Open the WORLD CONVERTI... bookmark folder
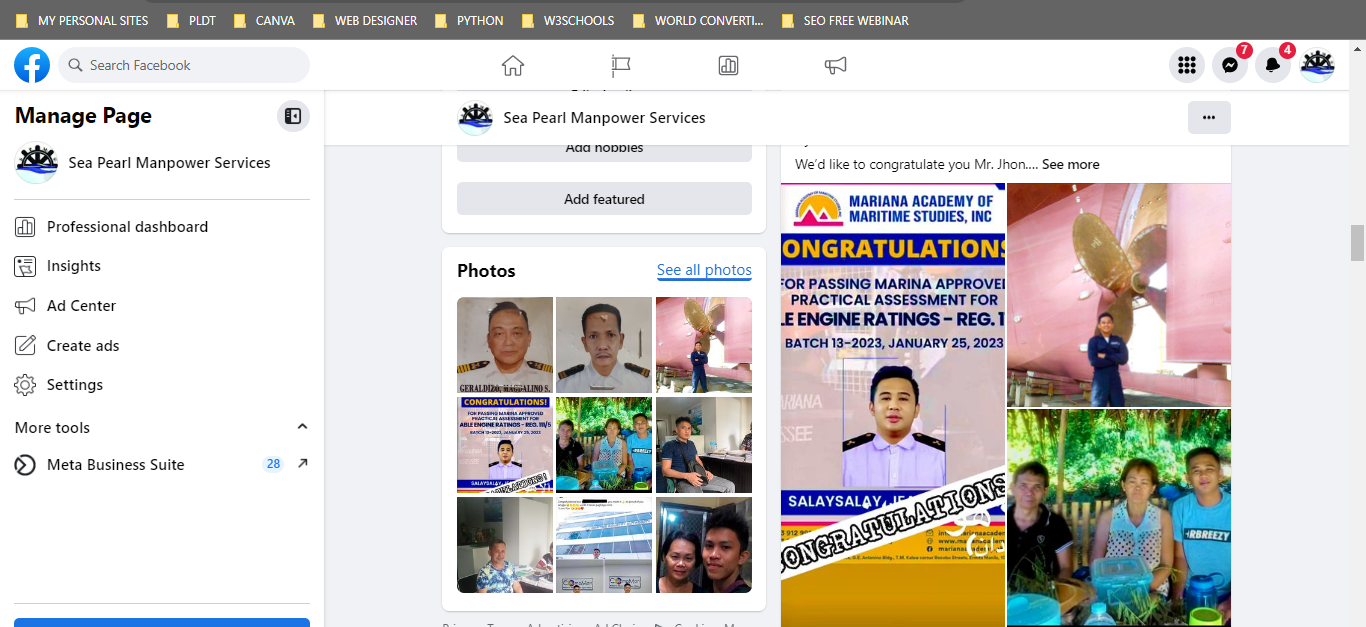Screen dimensions: 1366x627 698,20
